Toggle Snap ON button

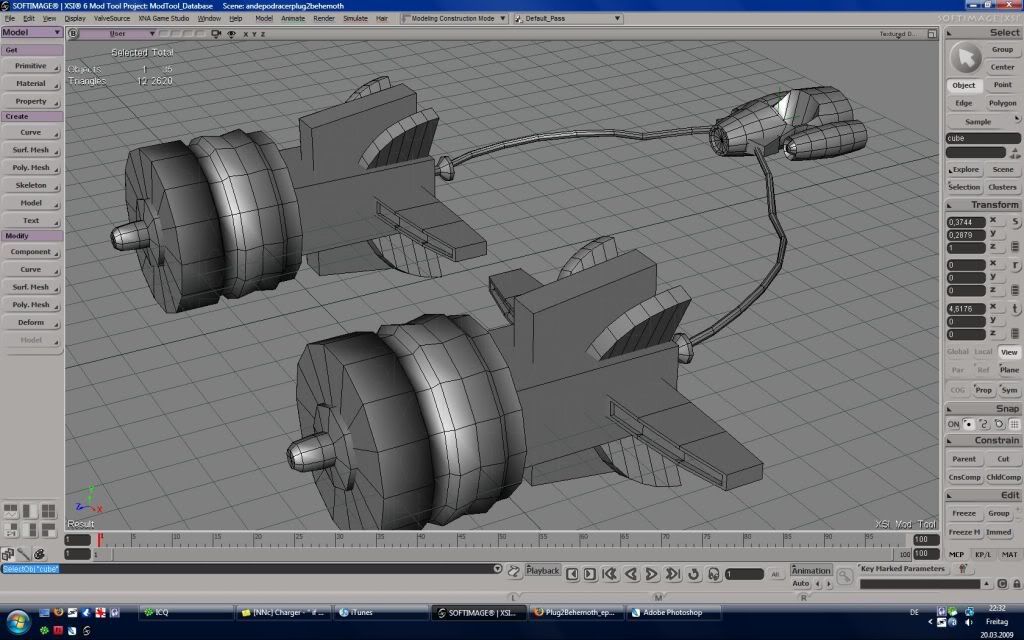click(953, 424)
